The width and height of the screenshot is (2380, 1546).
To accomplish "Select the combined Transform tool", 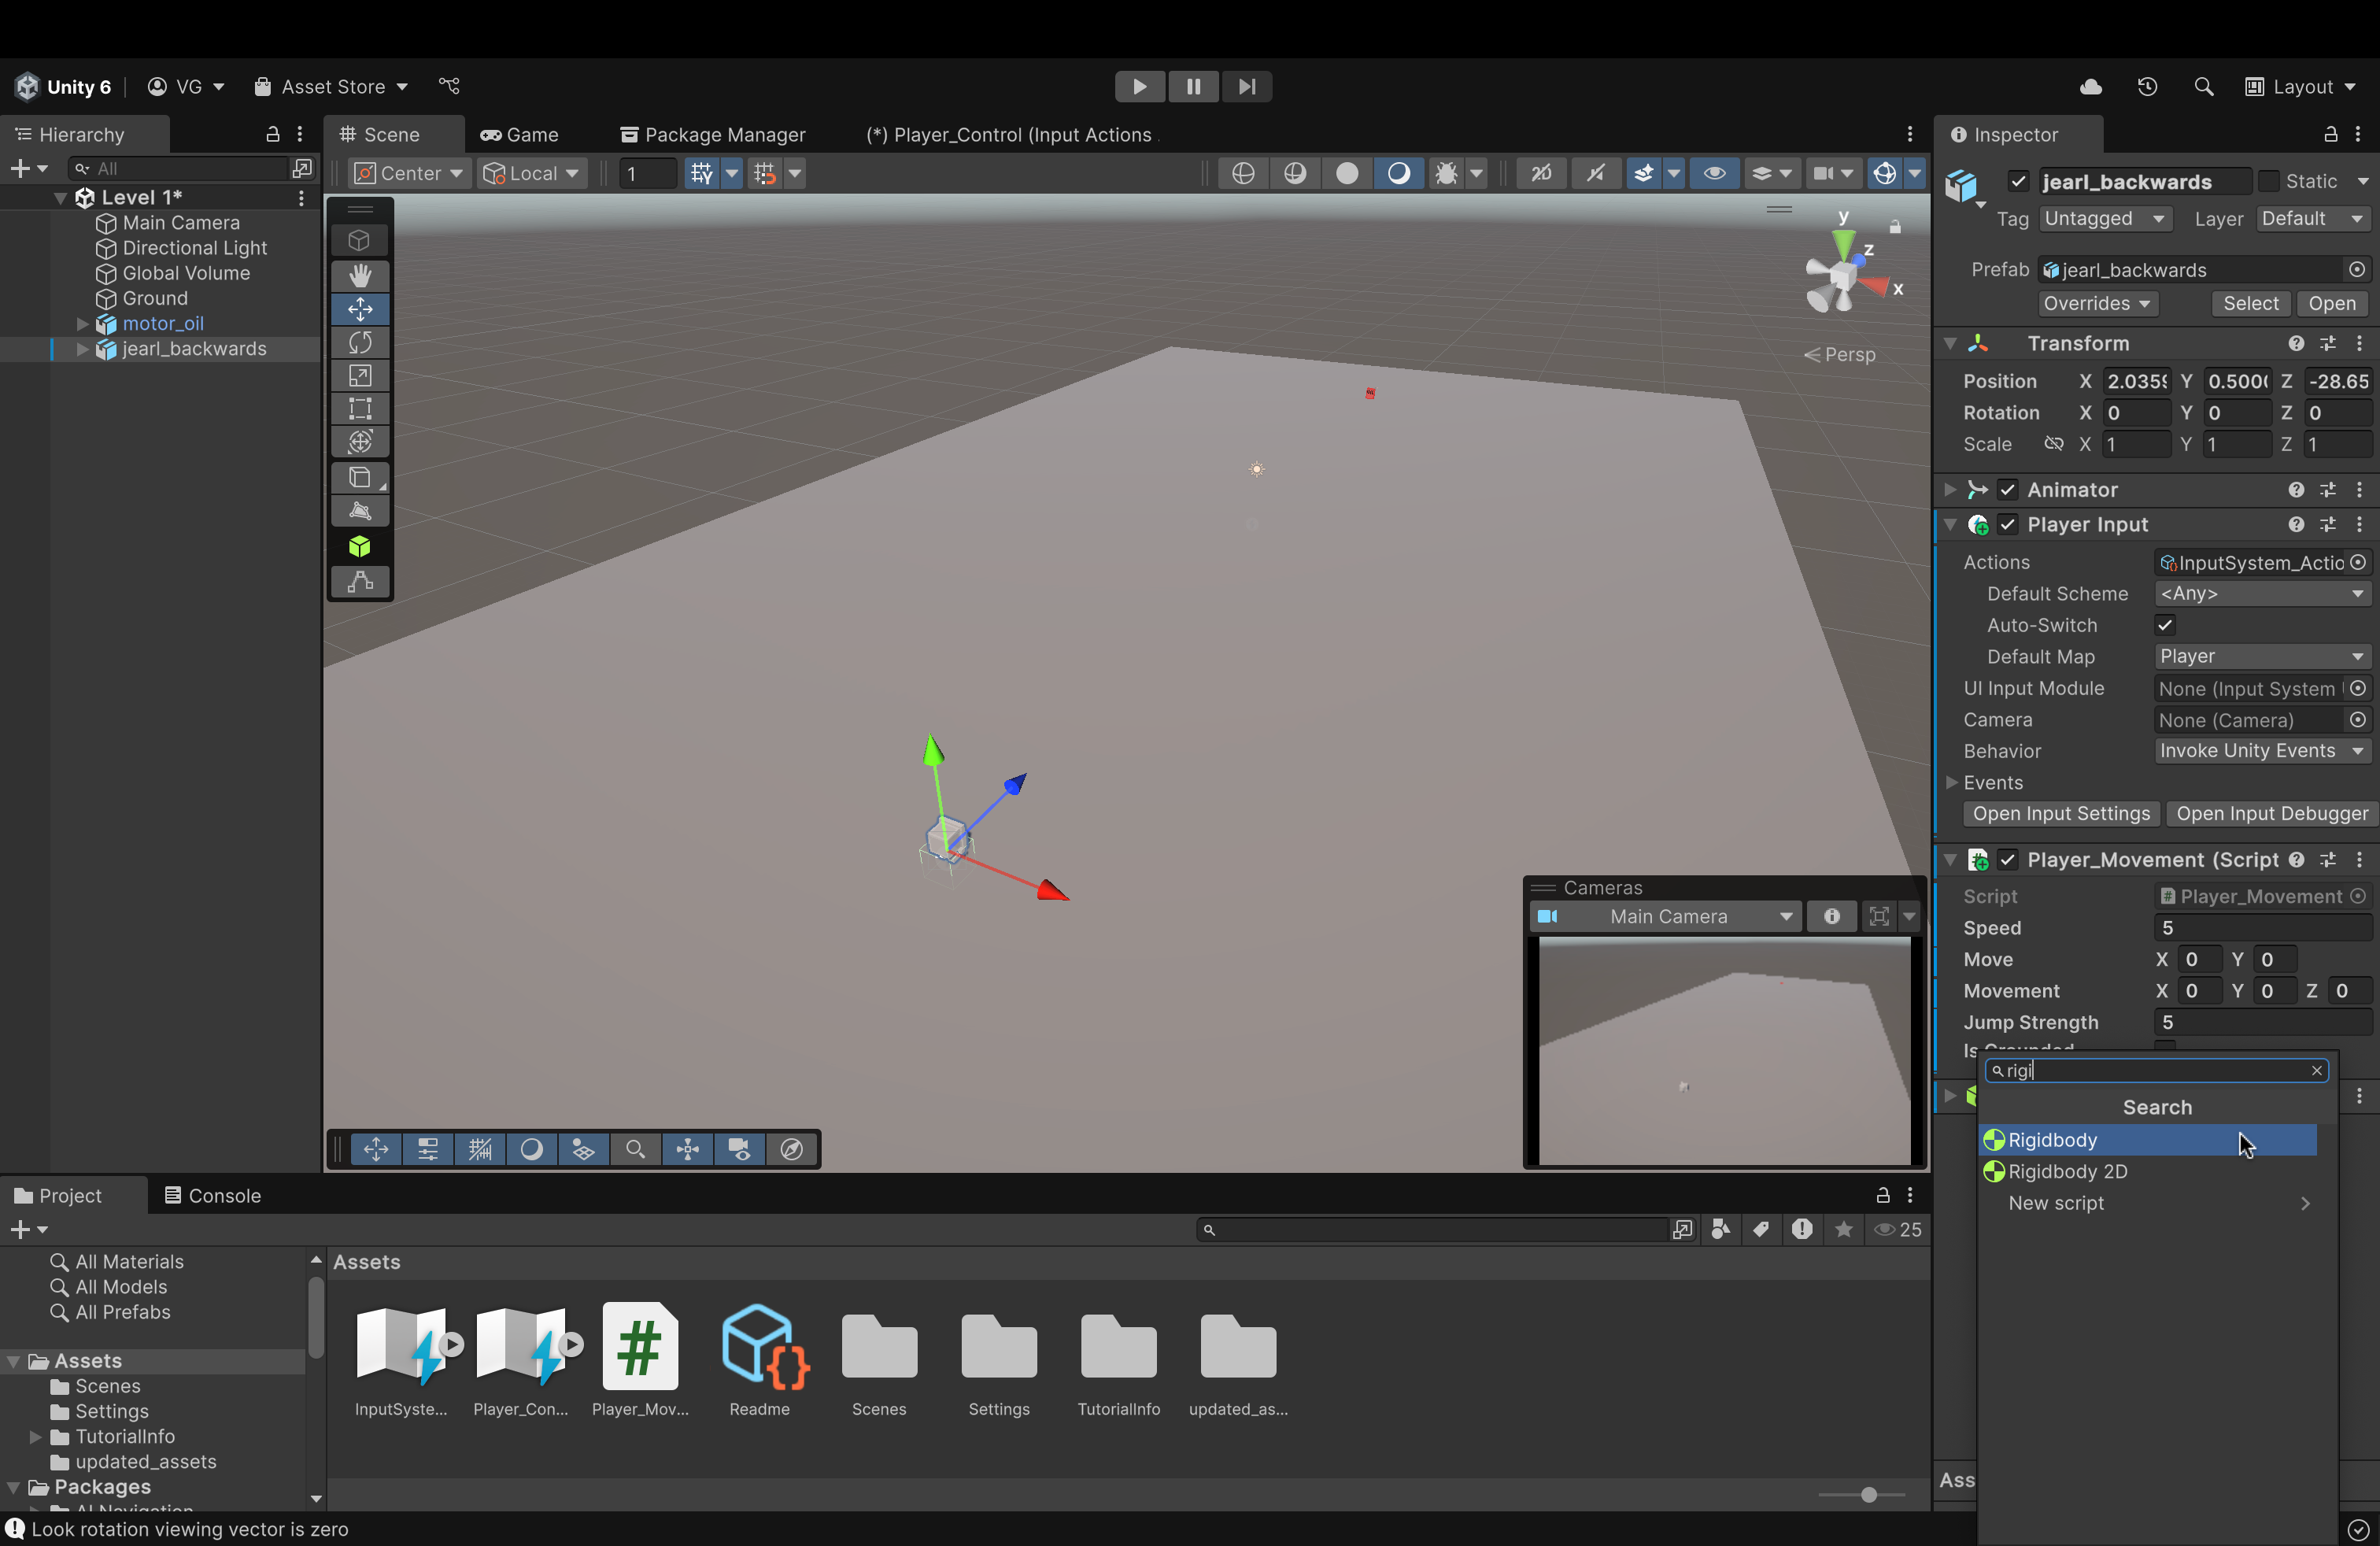I will tap(360, 442).
